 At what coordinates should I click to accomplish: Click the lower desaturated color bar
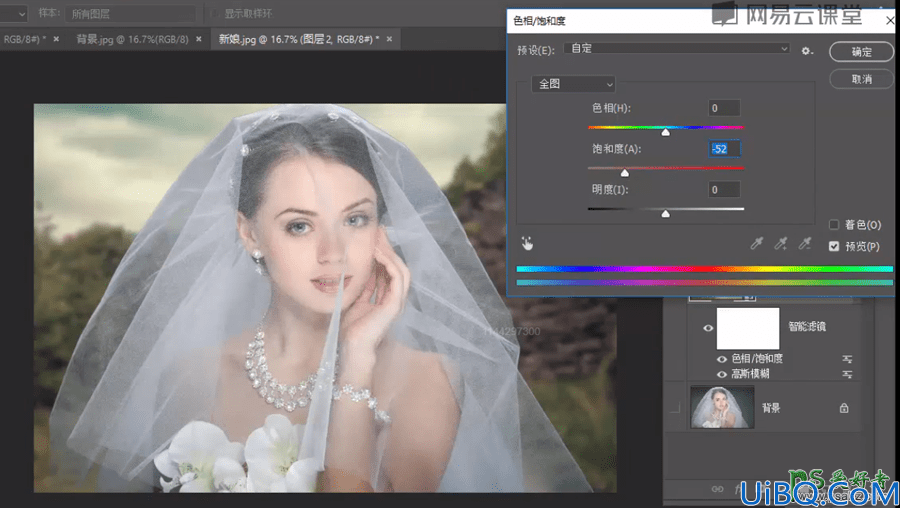tap(705, 282)
